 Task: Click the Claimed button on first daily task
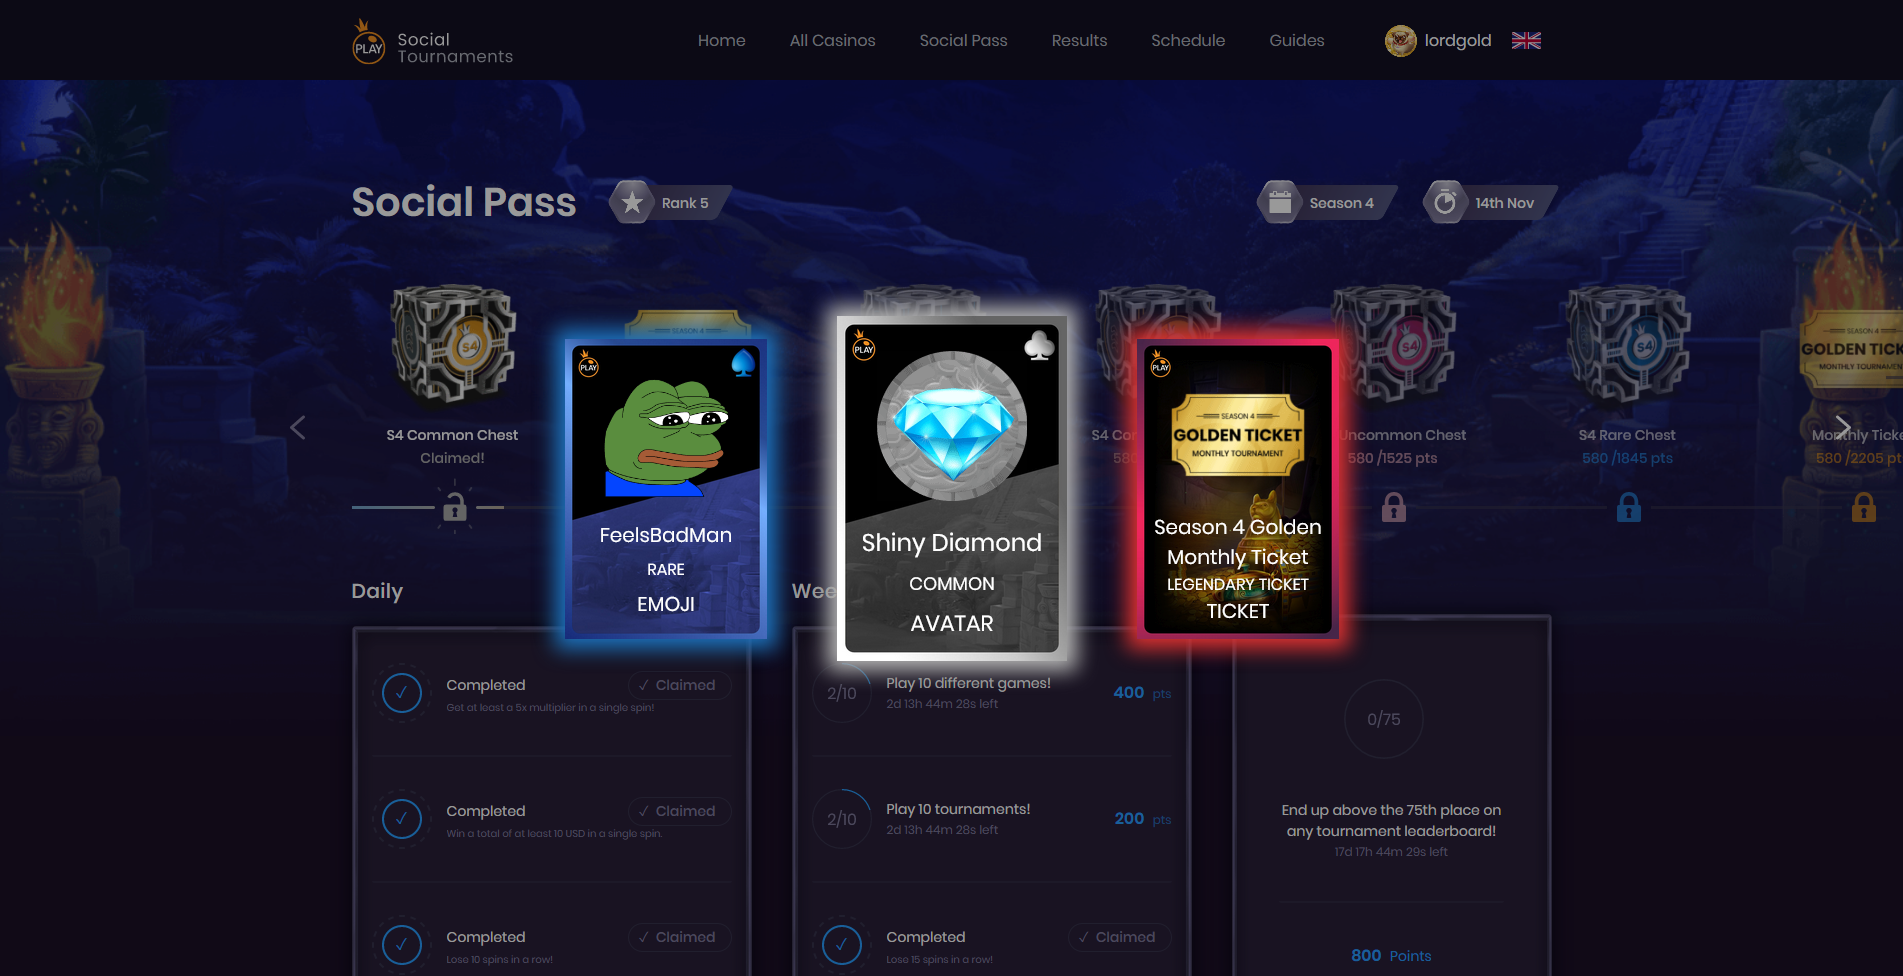pos(679,685)
